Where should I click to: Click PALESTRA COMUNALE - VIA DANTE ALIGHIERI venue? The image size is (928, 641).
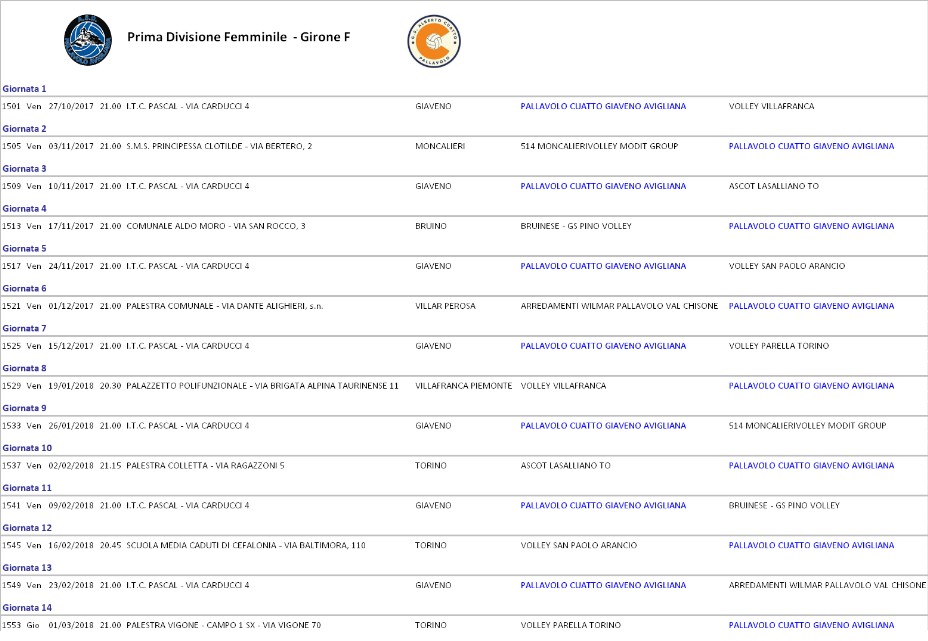pos(224,306)
